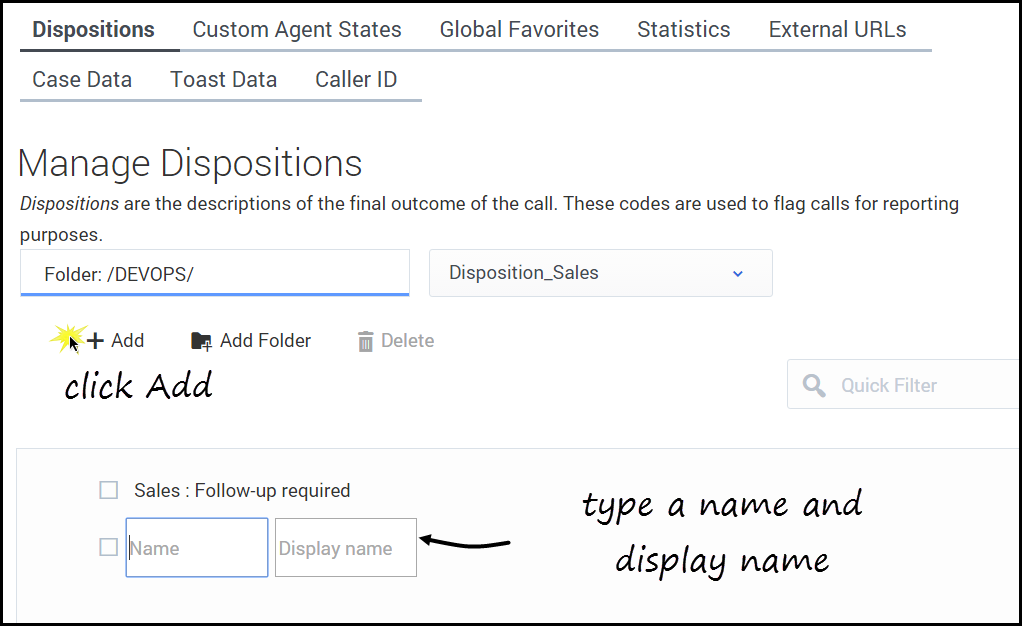Select the Sales : Follow-up required entry

tap(242, 490)
